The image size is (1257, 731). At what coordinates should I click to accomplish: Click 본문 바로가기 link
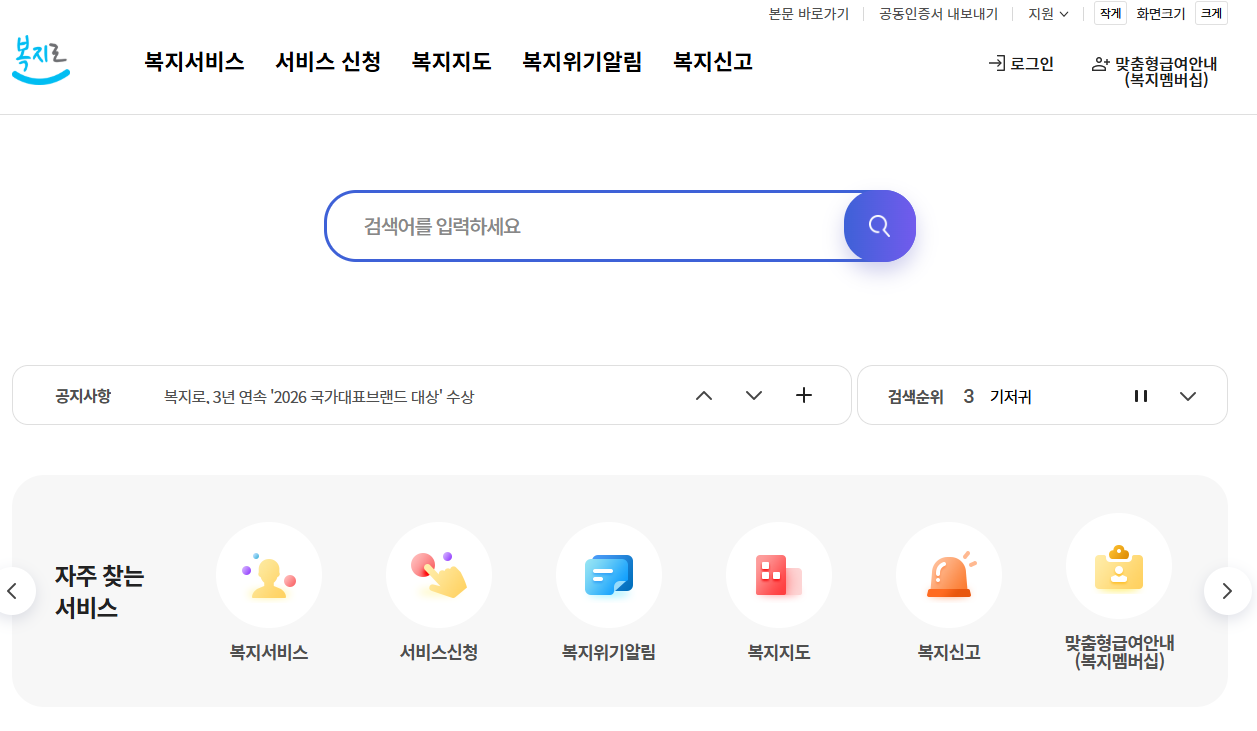pos(809,14)
